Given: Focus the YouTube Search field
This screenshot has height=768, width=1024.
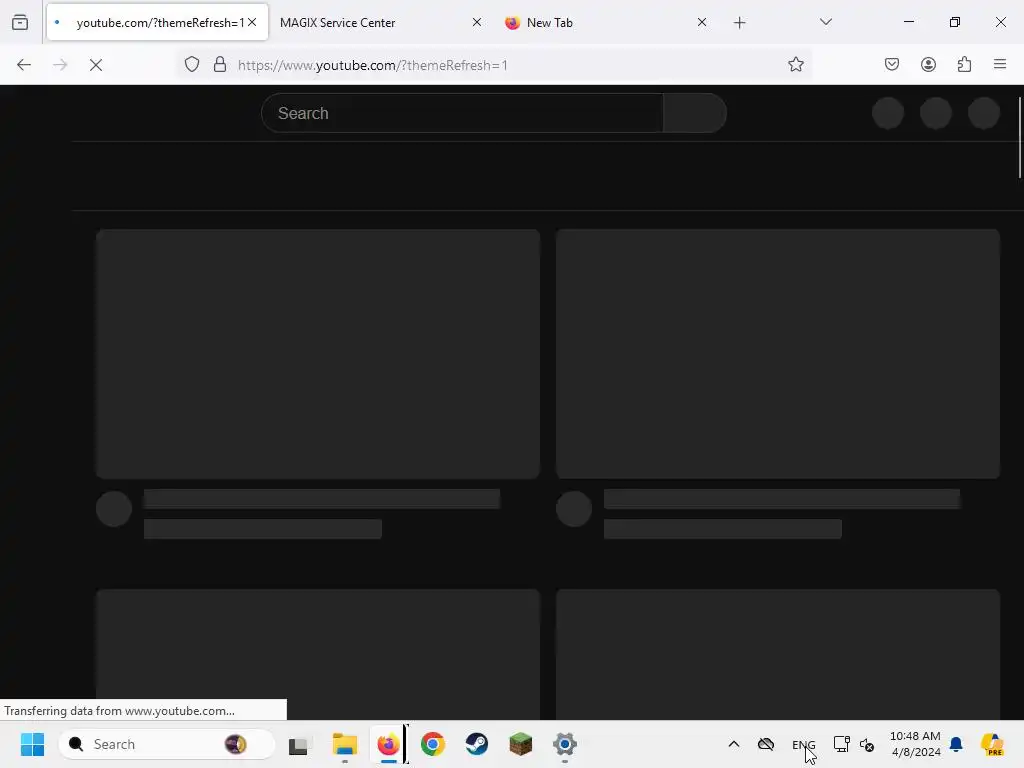Looking at the screenshot, I should 462,113.
